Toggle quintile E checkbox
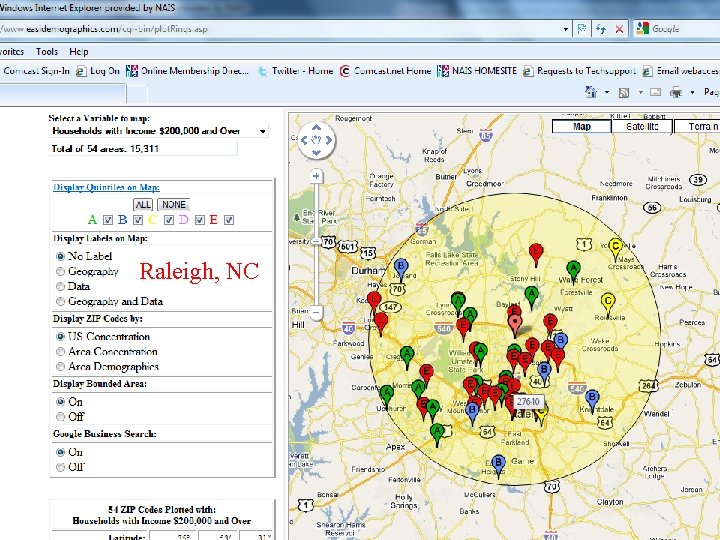Screen dimensions: 720x540 [229, 220]
